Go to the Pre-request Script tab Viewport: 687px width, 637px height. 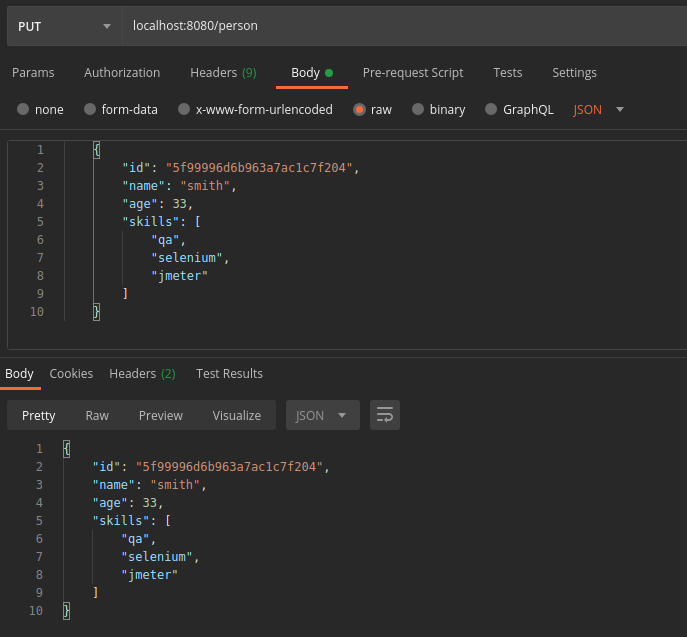coord(412,73)
